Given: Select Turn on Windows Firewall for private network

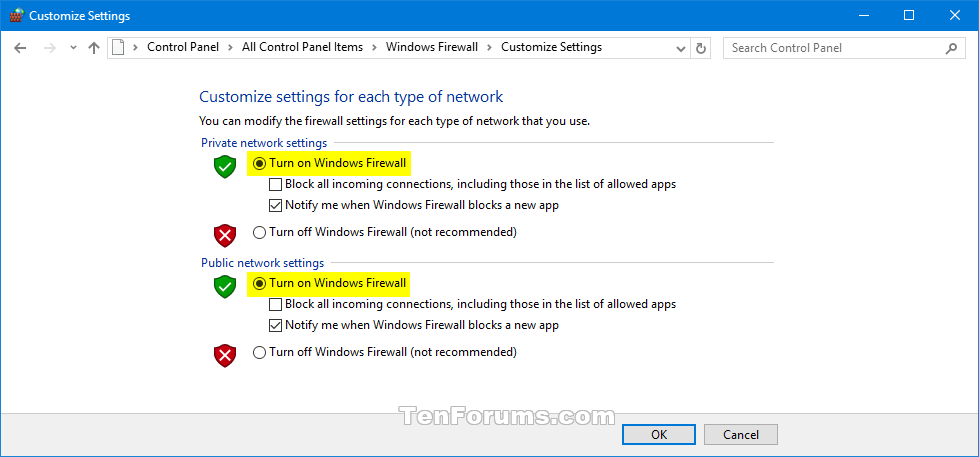Looking at the screenshot, I should point(330,164).
